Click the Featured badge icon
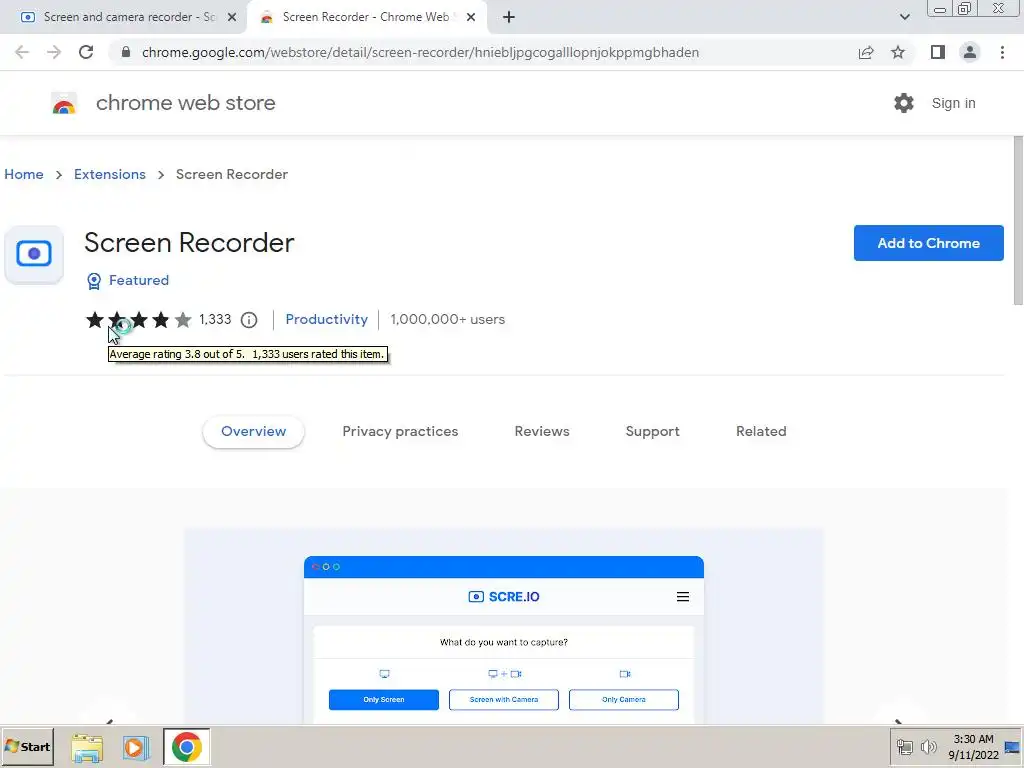This screenshot has height=768, width=1024. pos(94,281)
